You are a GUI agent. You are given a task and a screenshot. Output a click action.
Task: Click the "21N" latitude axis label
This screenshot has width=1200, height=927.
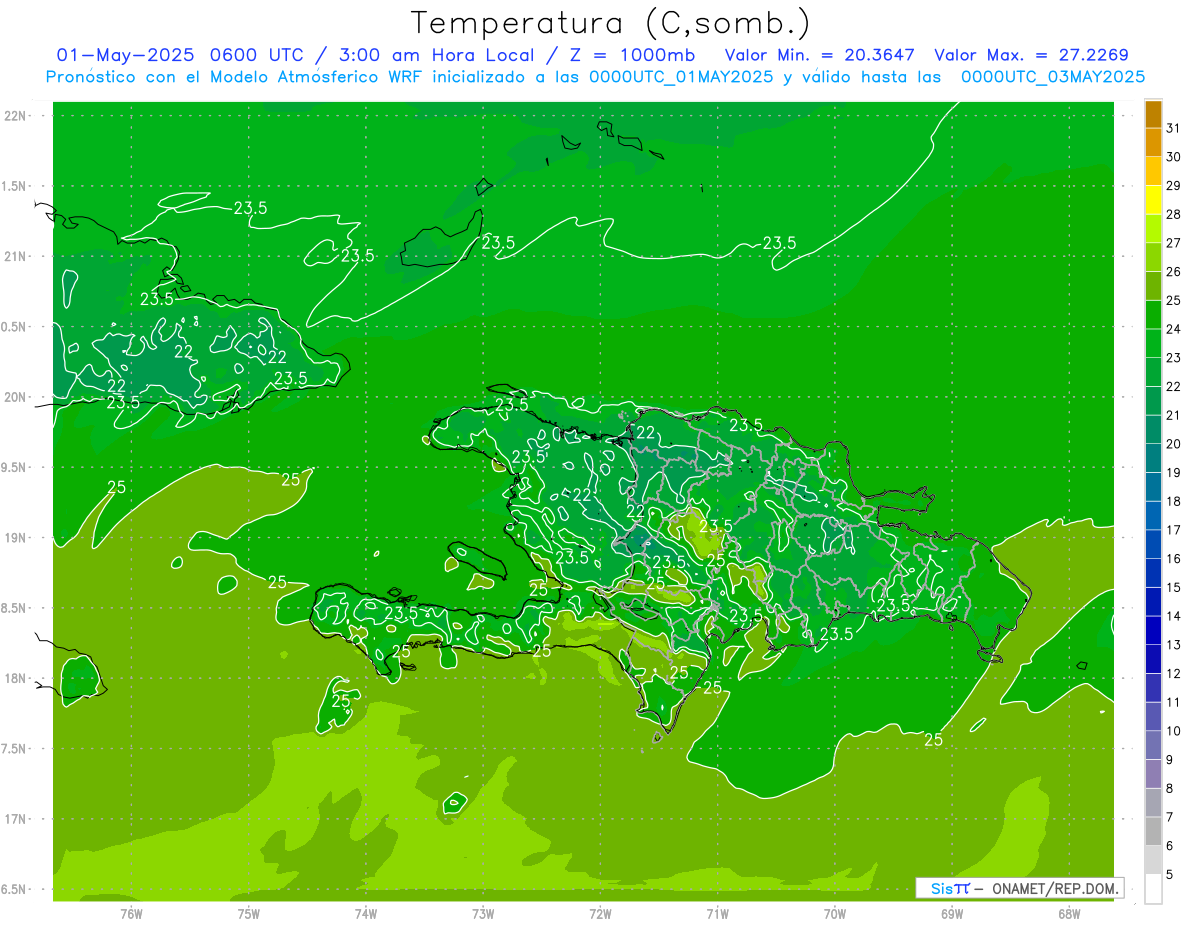point(16,257)
